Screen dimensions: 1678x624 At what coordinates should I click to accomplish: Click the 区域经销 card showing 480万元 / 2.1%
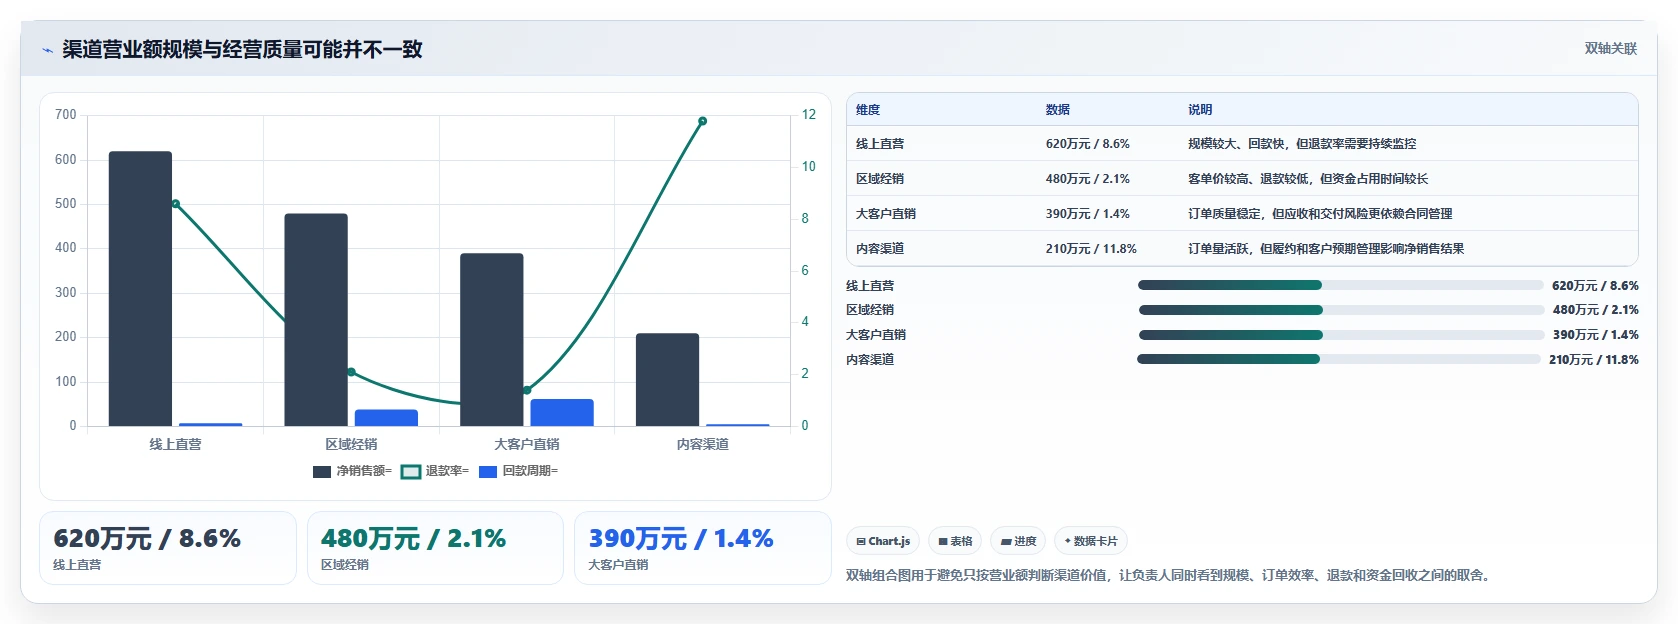click(436, 548)
